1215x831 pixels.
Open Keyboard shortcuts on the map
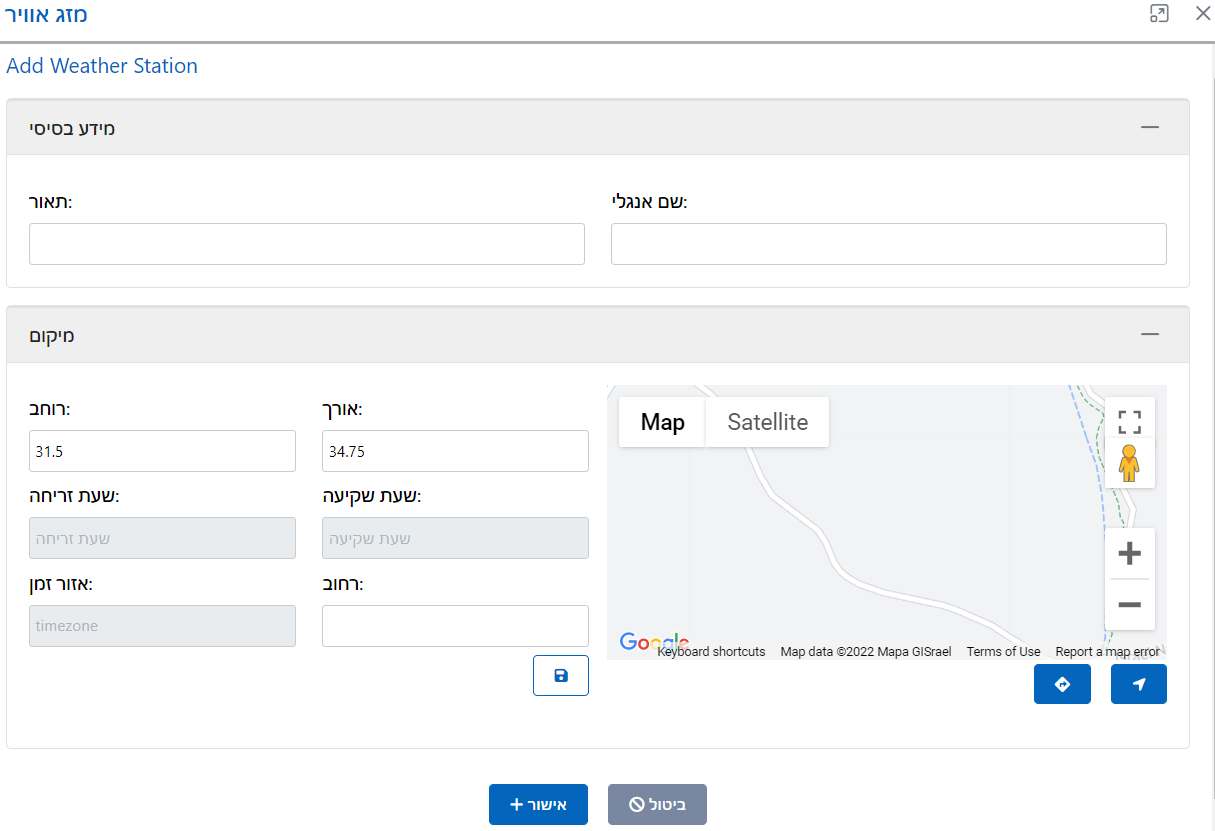tap(711, 652)
